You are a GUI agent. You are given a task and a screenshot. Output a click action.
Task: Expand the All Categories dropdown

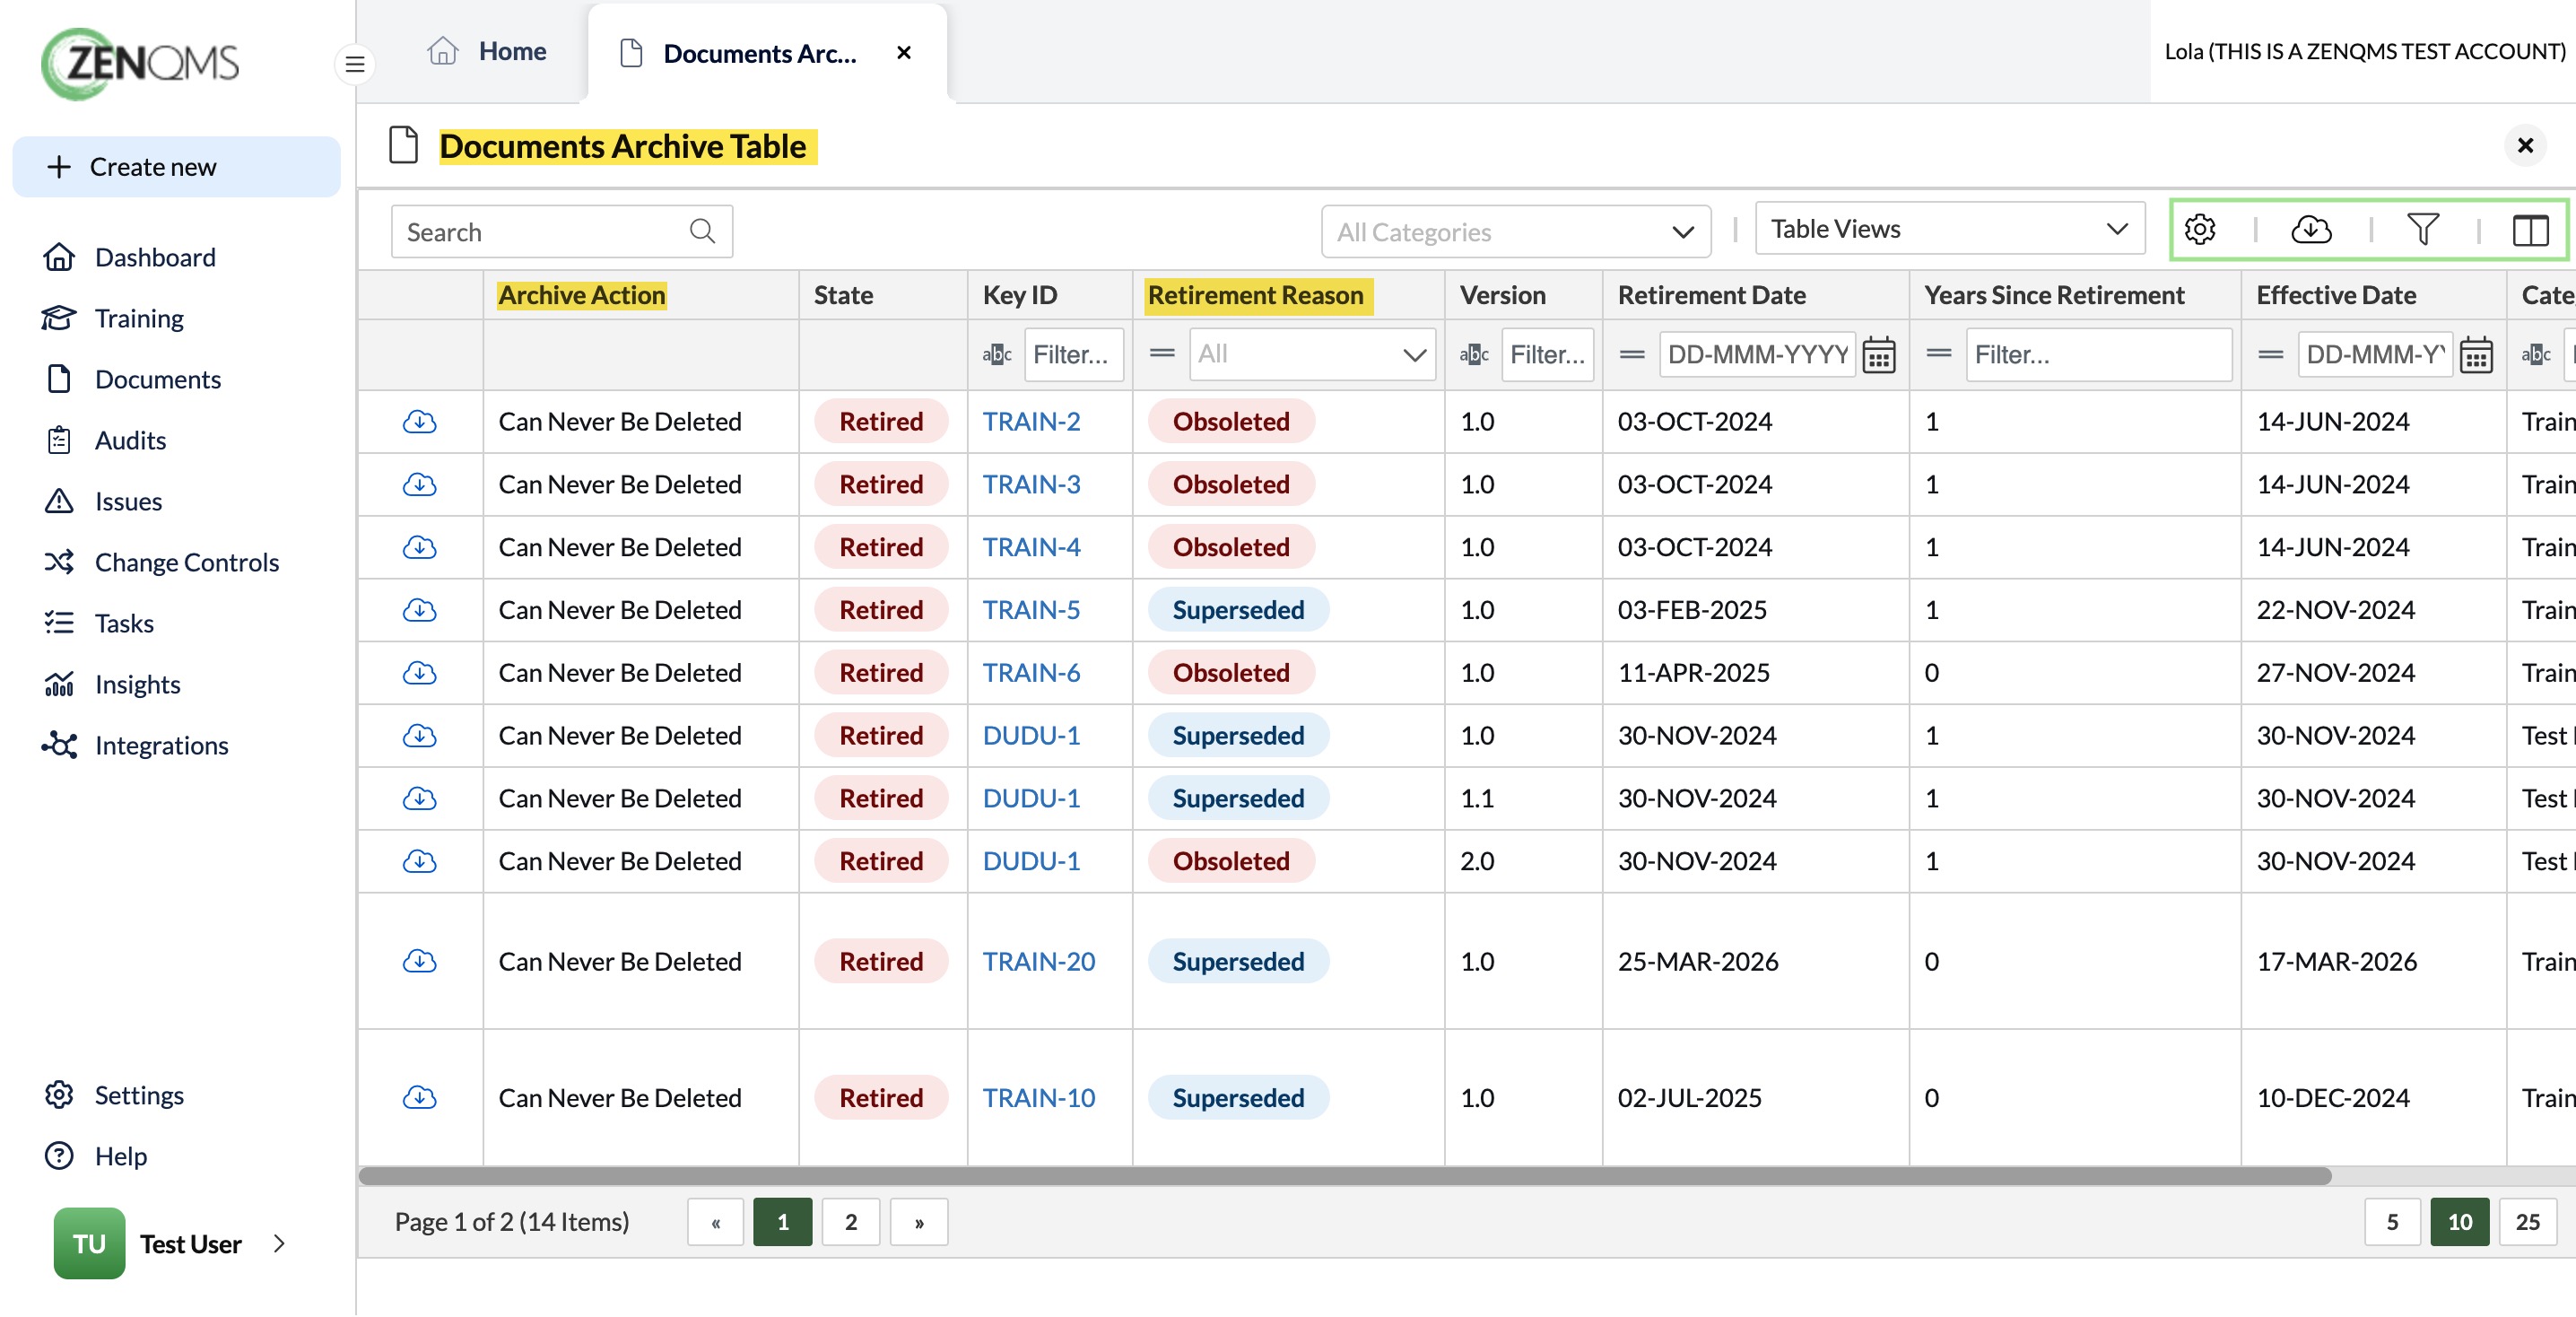click(1515, 232)
